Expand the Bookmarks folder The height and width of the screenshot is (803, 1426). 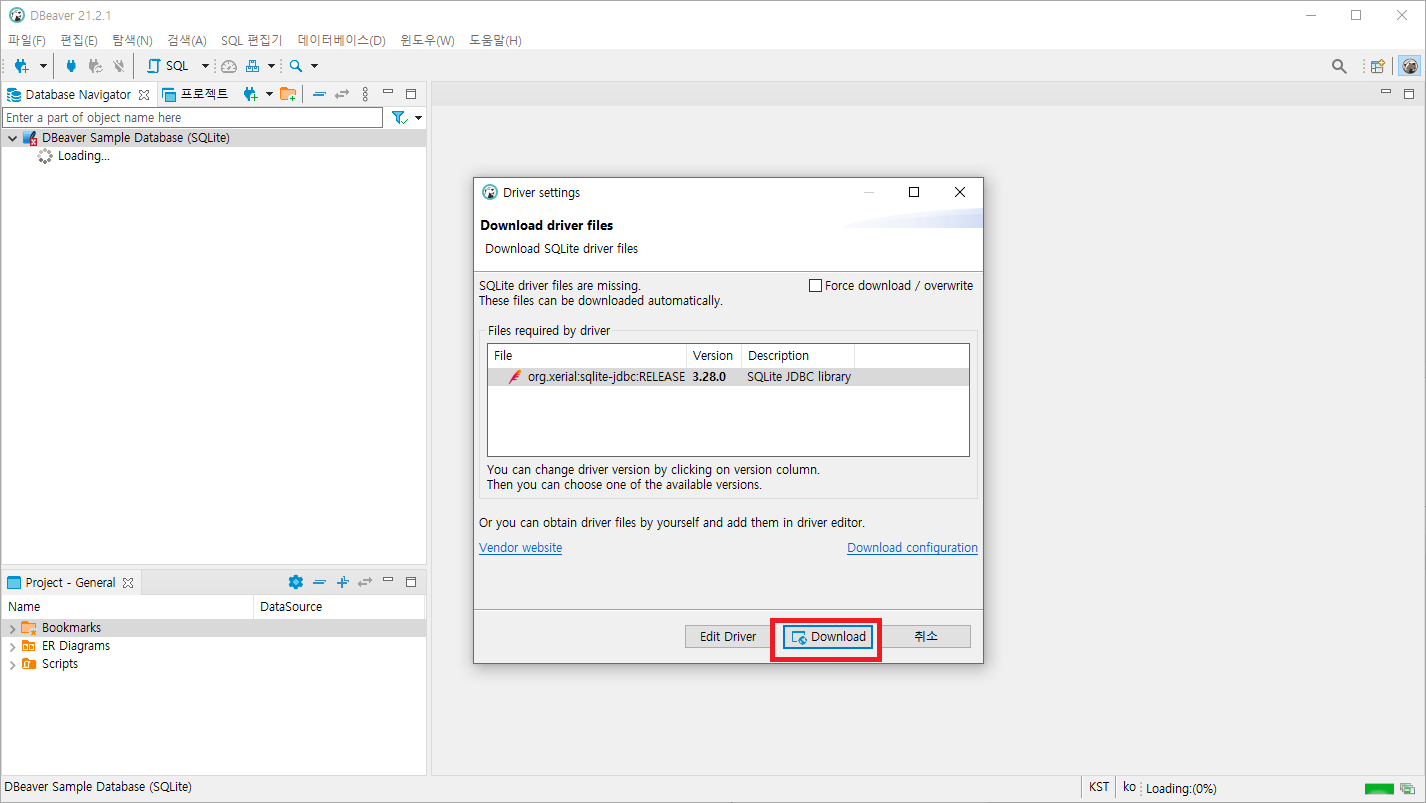(x=12, y=628)
